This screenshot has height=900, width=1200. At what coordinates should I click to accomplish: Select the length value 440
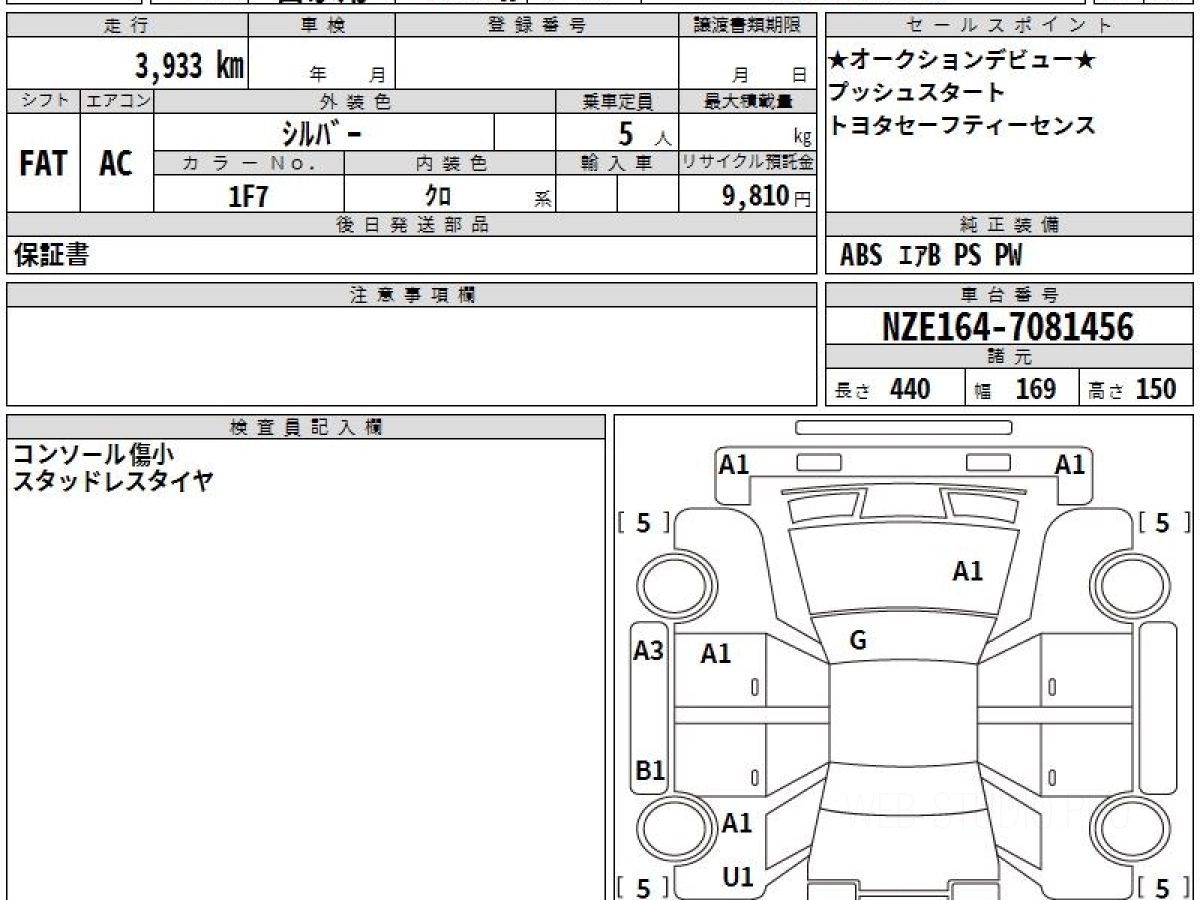coord(910,389)
